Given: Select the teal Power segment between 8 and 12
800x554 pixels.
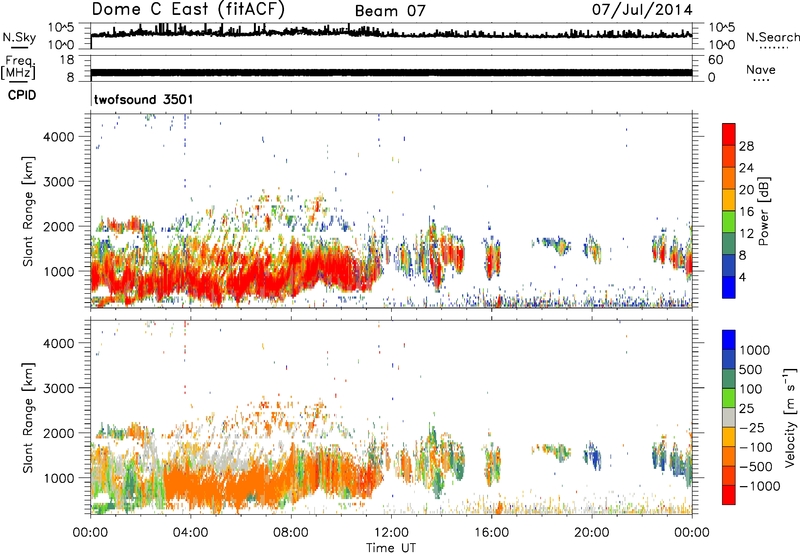Looking at the screenshot, I should (x=729, y=244).
